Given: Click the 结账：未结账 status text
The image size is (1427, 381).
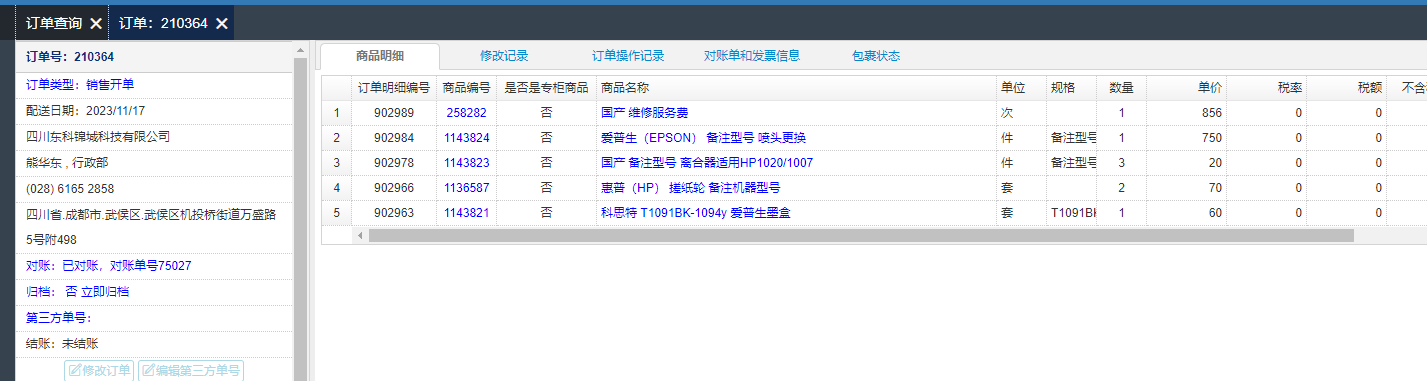Looking at the screenshot, I should pos(62,344).
